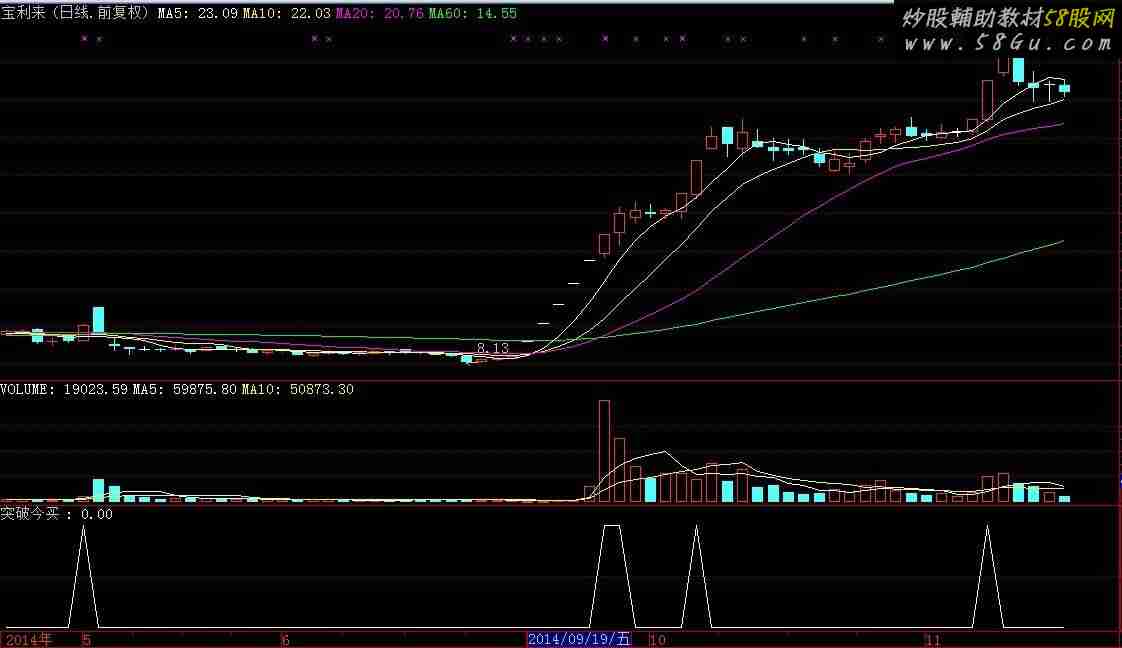Viewport: 1122px width, 648px height.
Task: Jump to month 11 on the date axis
Action: click(932, 639)
